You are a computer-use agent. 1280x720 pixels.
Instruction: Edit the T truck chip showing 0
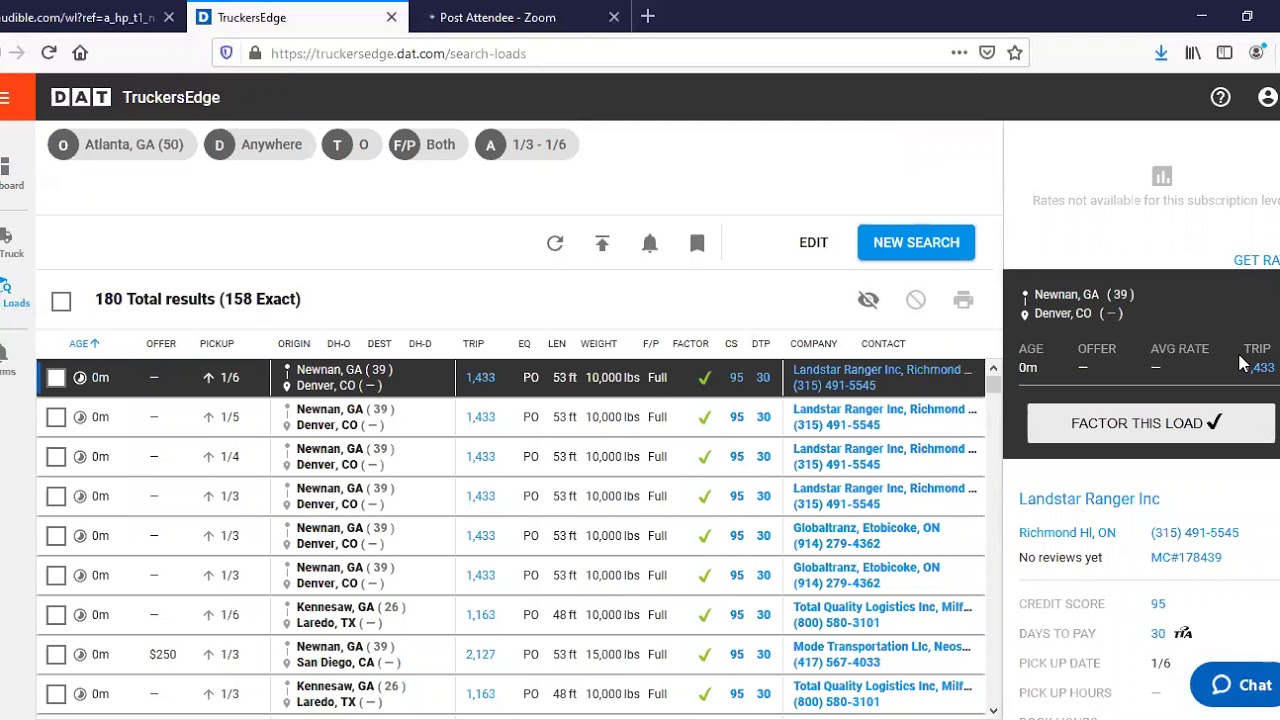pyautogui.click(x=350, y=145)
